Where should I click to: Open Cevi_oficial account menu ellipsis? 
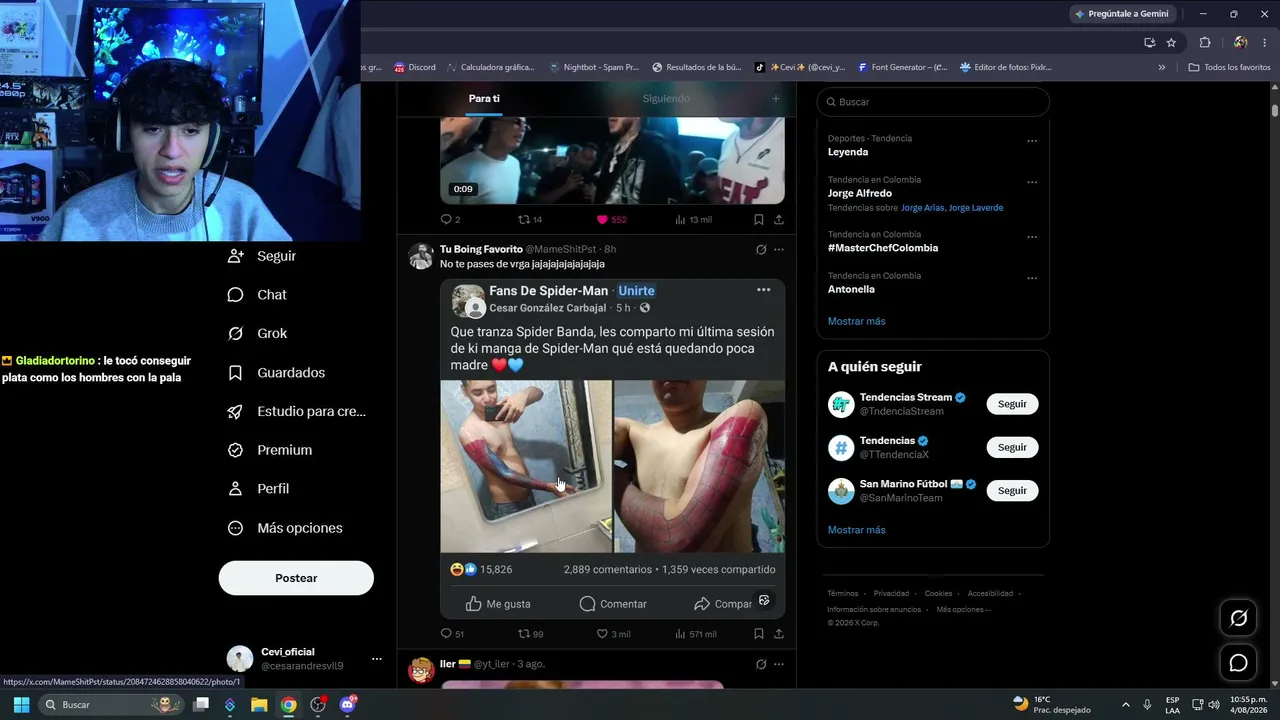pos(377,659)
